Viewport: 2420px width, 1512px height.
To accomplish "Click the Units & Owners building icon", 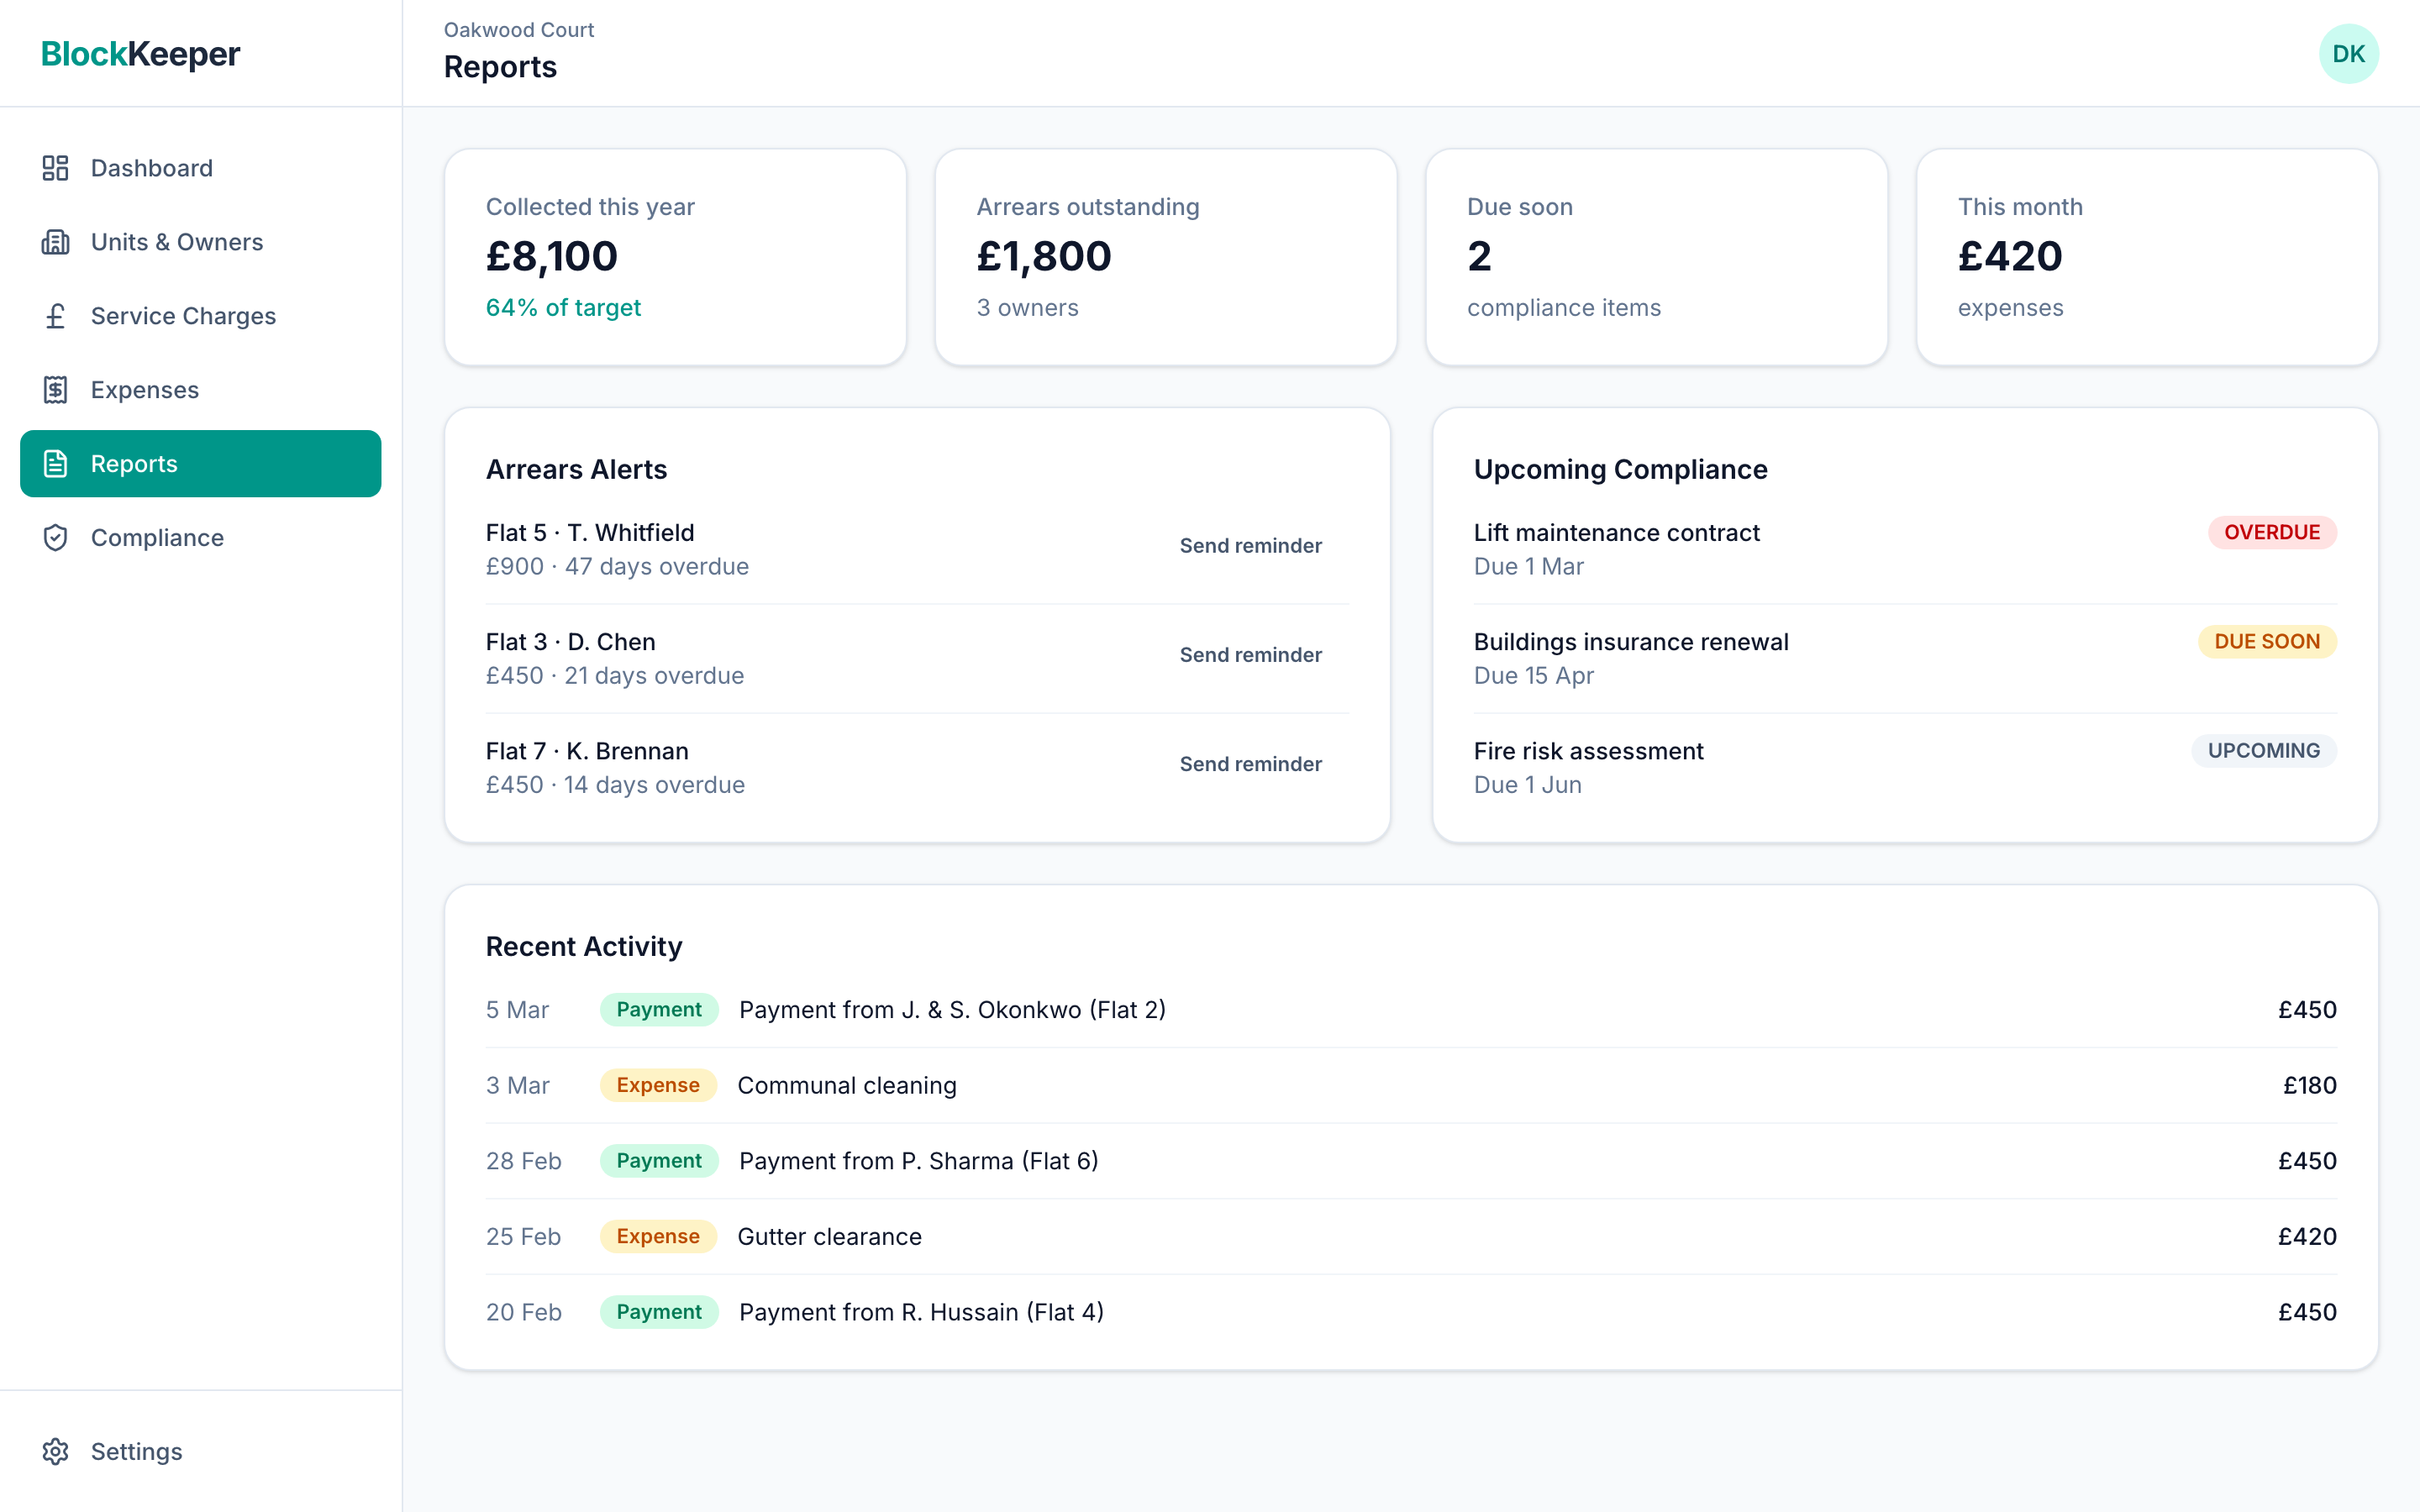I will [55, 241].
